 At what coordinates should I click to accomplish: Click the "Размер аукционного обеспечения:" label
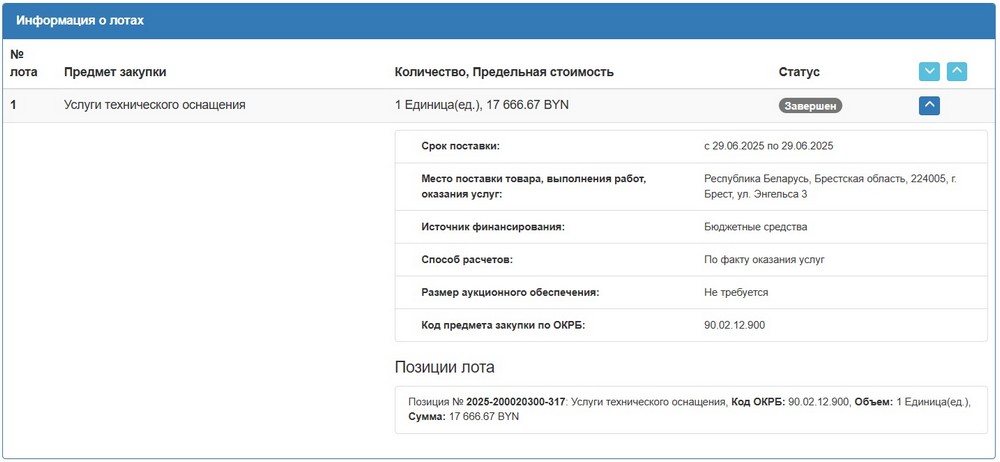[x=511, y=292]
